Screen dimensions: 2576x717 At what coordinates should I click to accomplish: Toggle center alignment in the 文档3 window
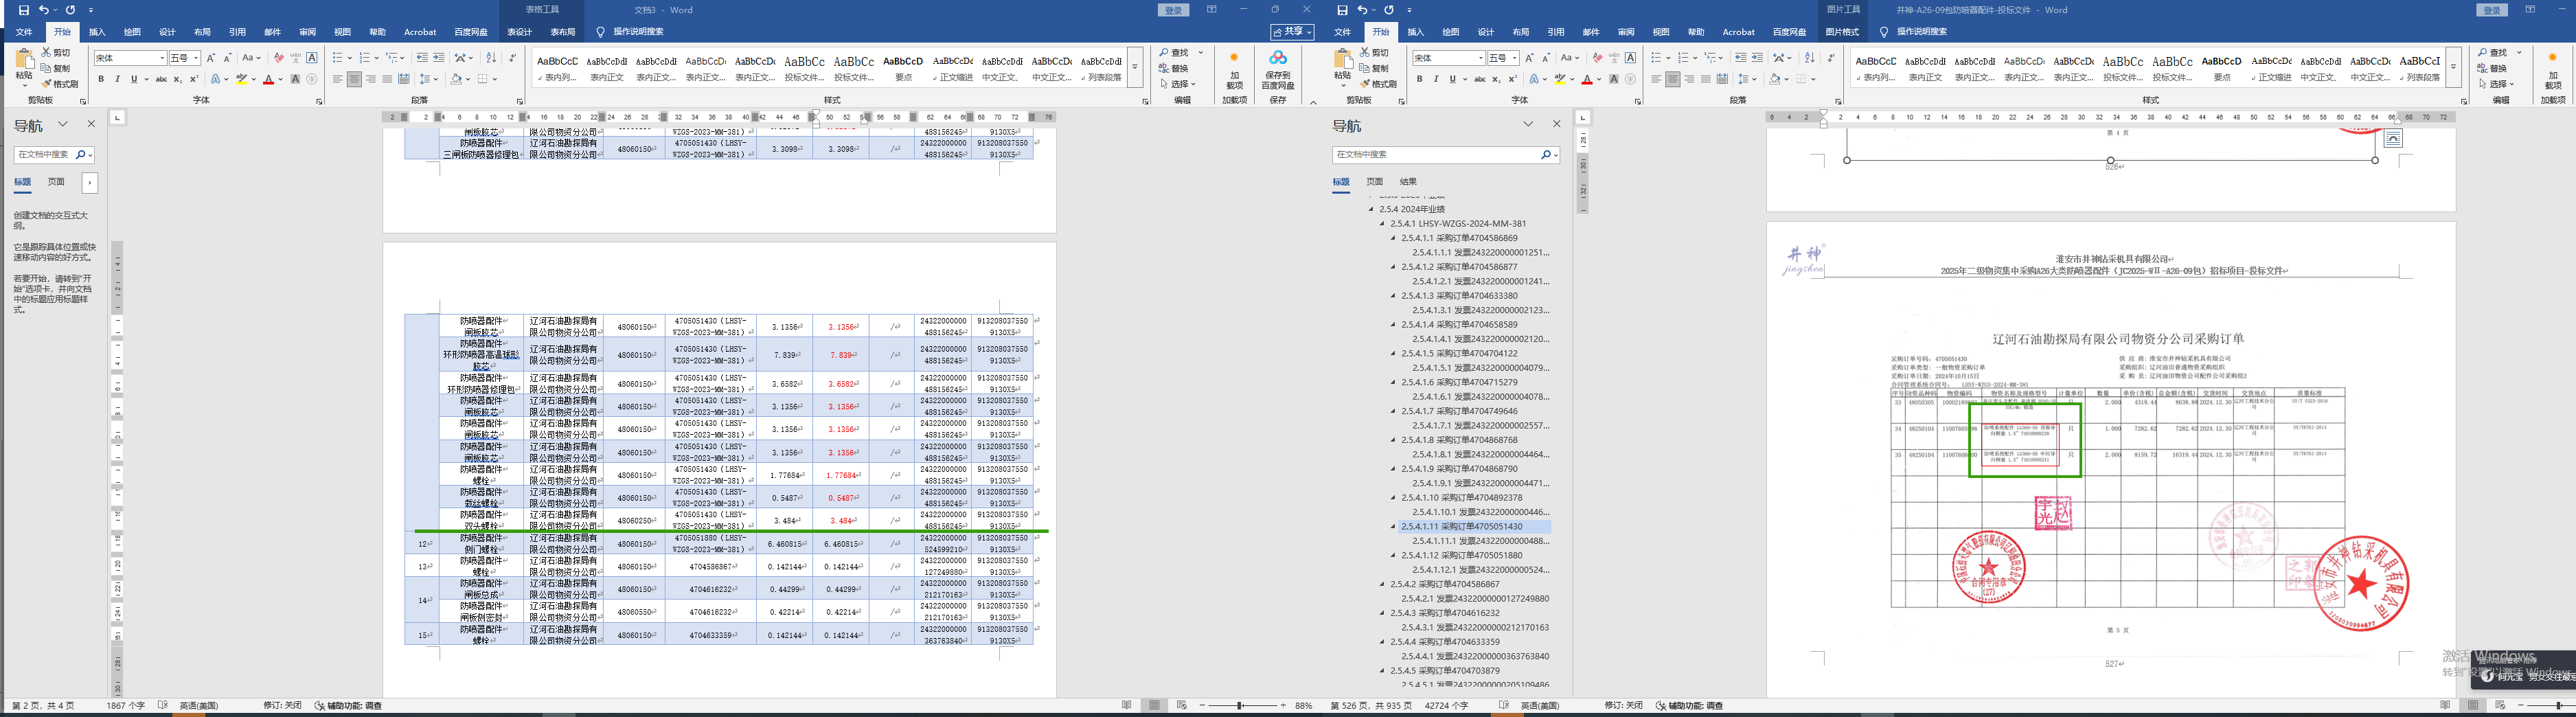(x=354, y=79)
